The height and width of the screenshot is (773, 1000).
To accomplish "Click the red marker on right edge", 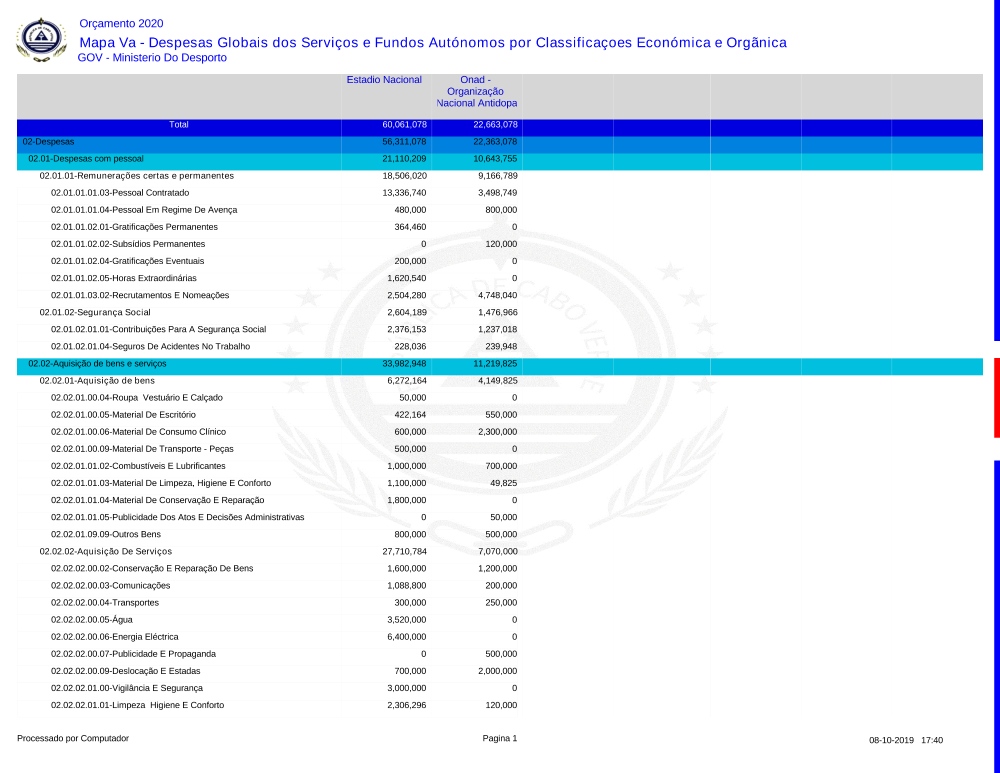I will pyautogui.click(x=996, y=397).
